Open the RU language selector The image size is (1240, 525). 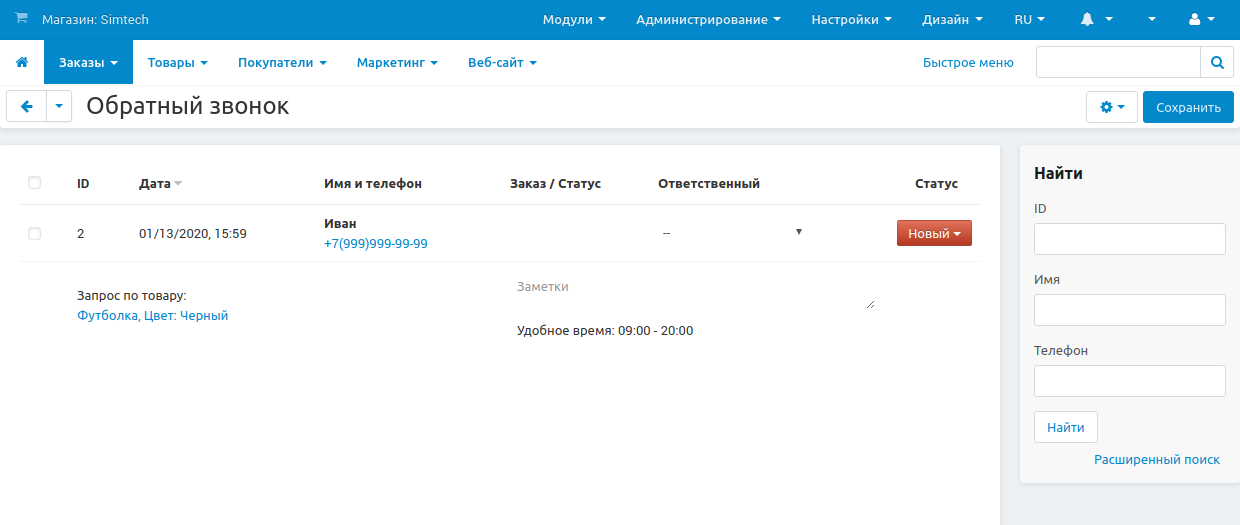click(1029, 19)
